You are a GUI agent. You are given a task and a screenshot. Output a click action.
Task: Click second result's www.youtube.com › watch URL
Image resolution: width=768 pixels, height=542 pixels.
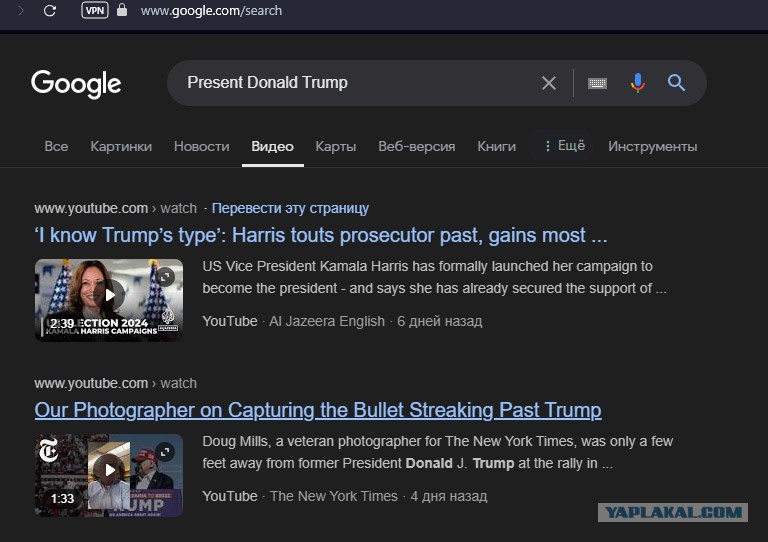click(x=115, y=383)
